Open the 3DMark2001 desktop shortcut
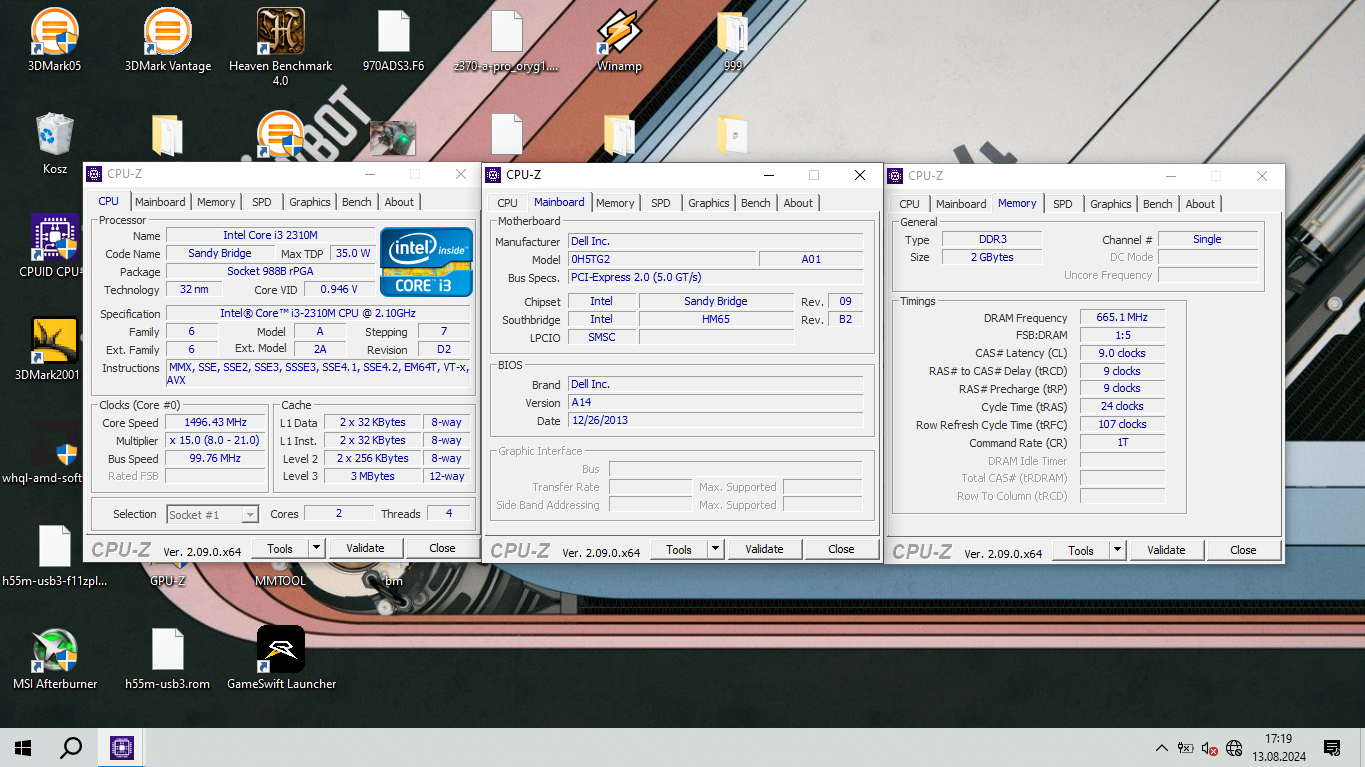 pos(55,349)
